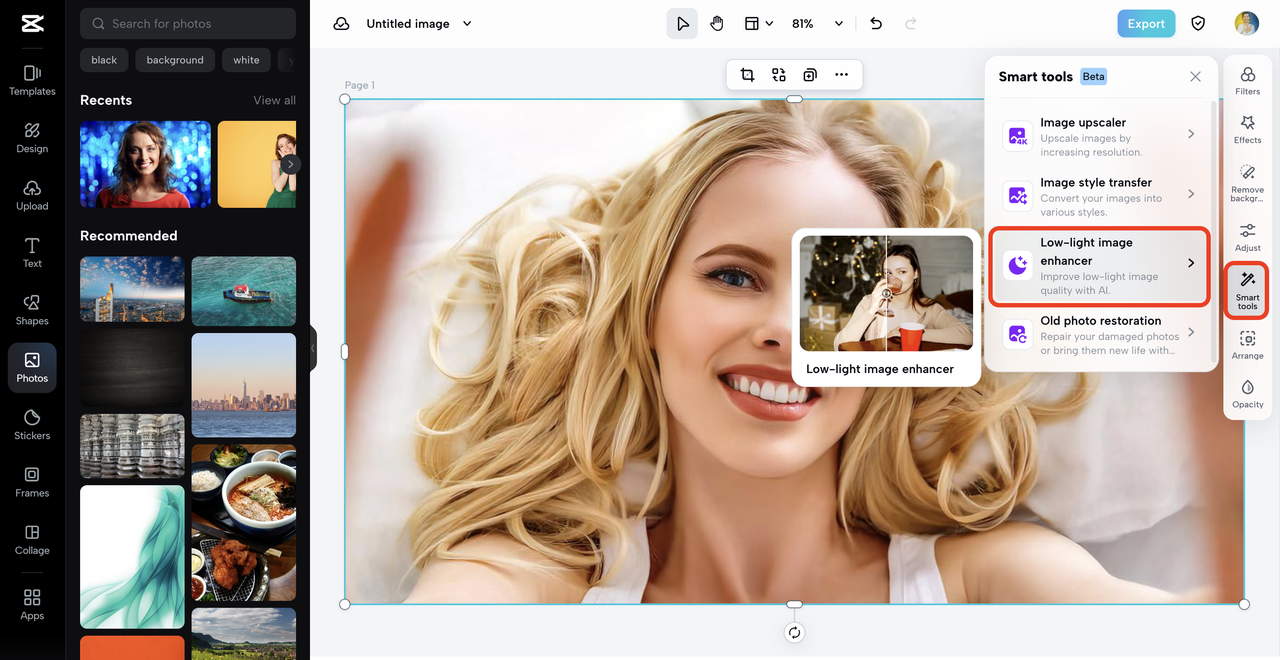The height and width of the screenshot is (660, 1280).
Task: Select the white search tag
Action: (x=246, y=60)
